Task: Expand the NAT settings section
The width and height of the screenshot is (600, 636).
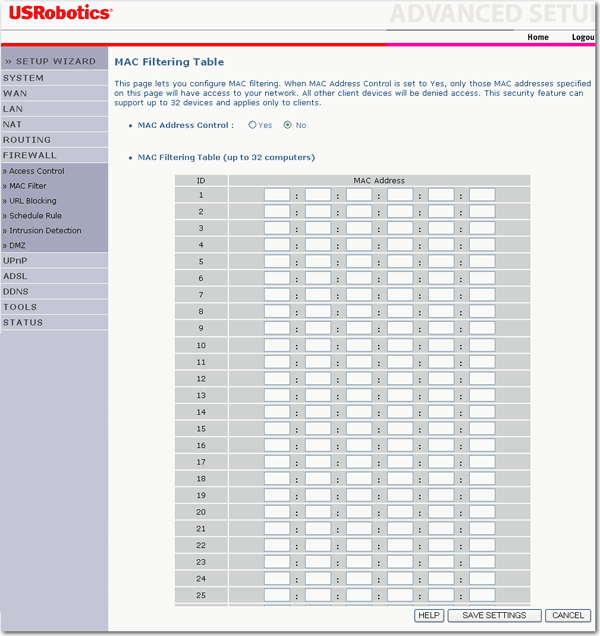Action: point(12,124)
